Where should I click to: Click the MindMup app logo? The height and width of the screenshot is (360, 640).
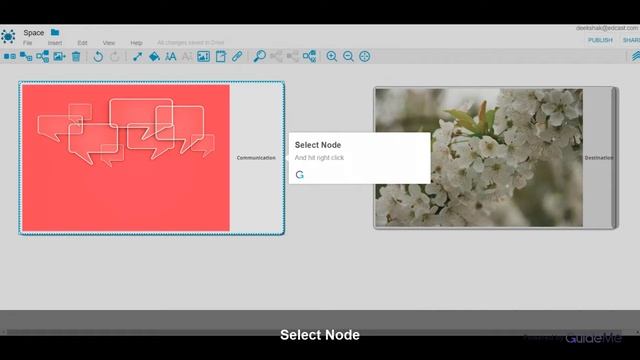(x=8, y=36)
